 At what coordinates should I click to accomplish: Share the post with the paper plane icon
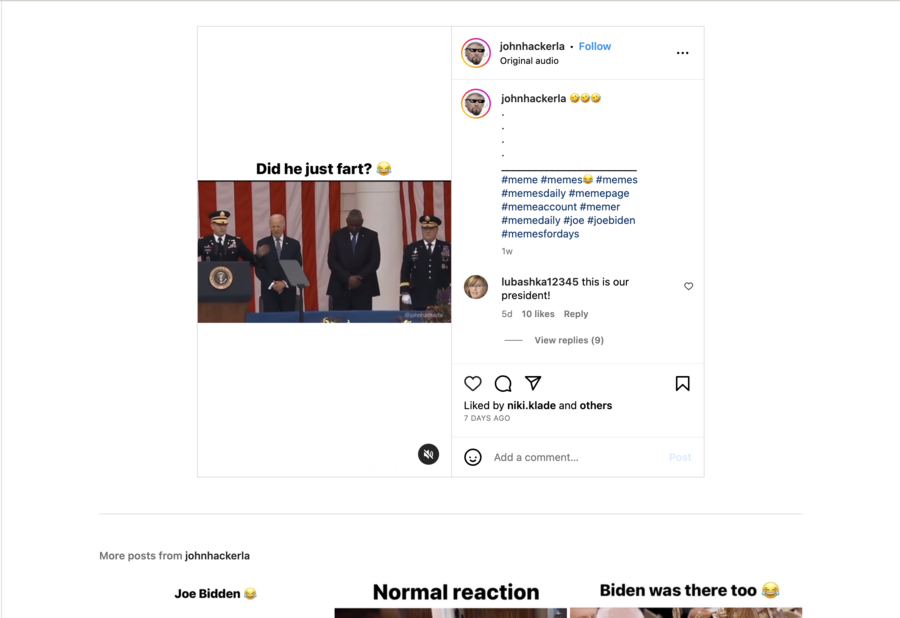tap(533, 383)
